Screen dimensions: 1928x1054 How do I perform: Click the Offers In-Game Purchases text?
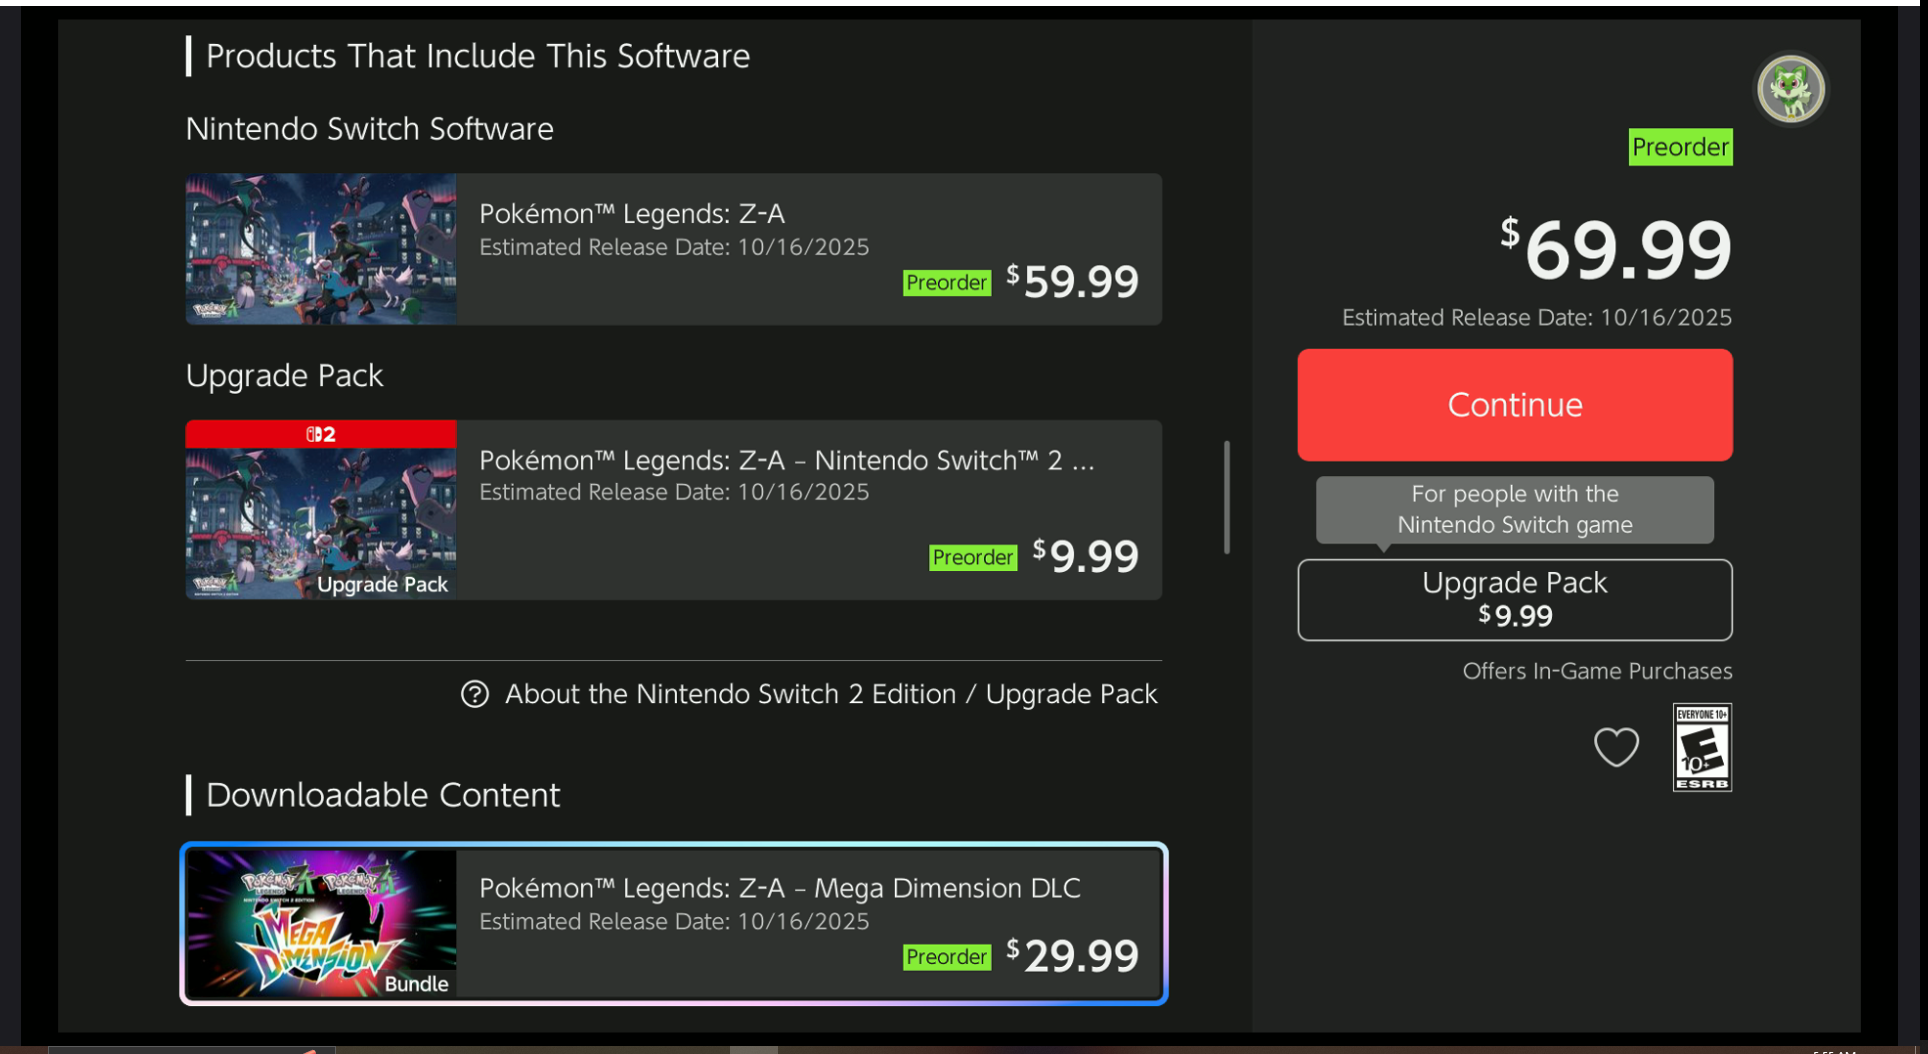coord(1597,671)
